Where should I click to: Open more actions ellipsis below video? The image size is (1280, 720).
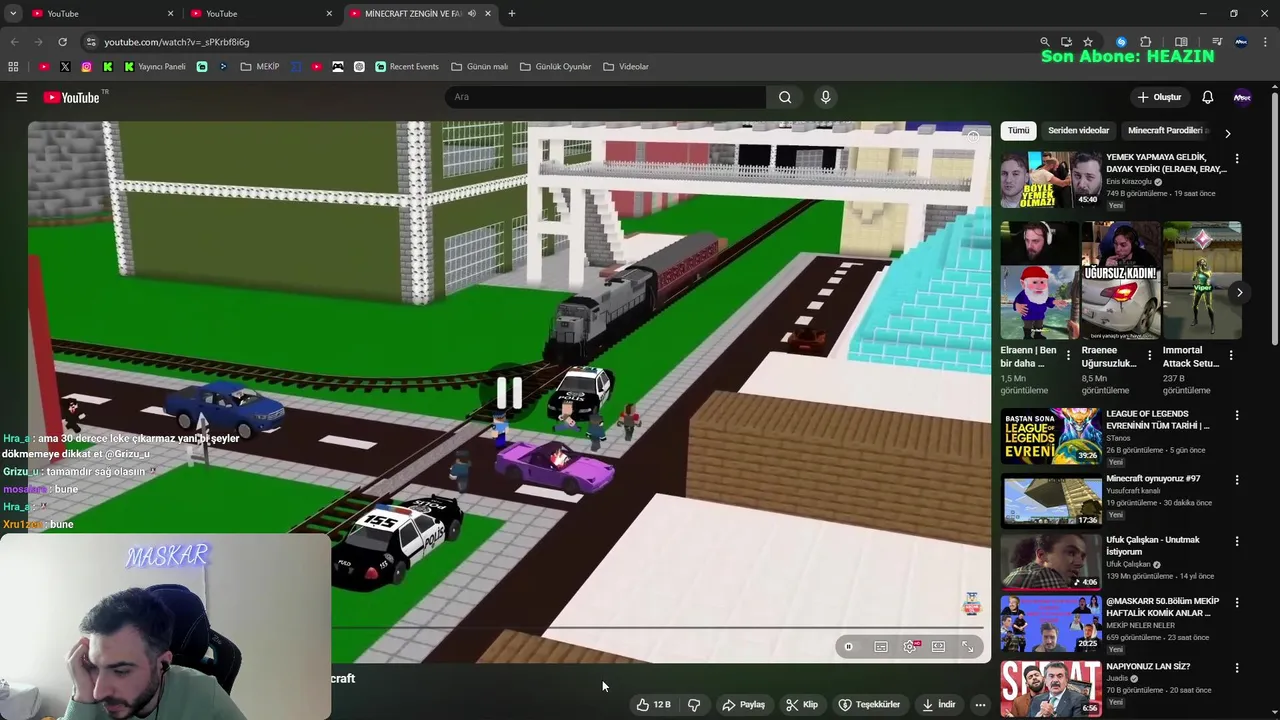click(980, 705)
